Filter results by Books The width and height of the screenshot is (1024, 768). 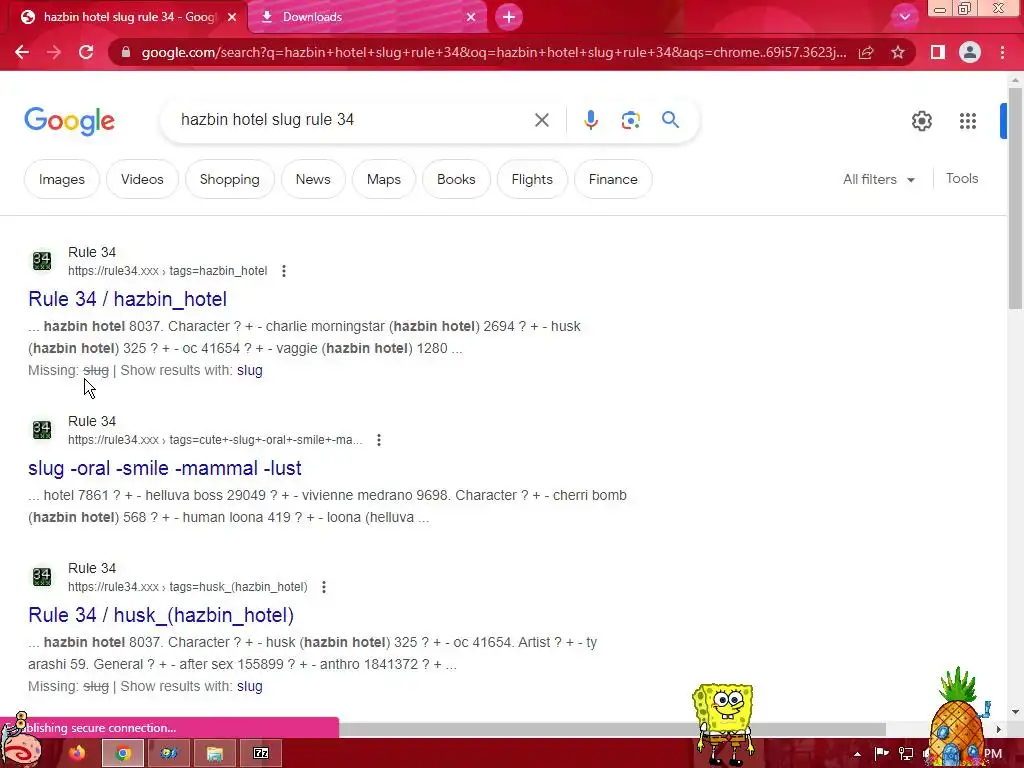[456, 179]
